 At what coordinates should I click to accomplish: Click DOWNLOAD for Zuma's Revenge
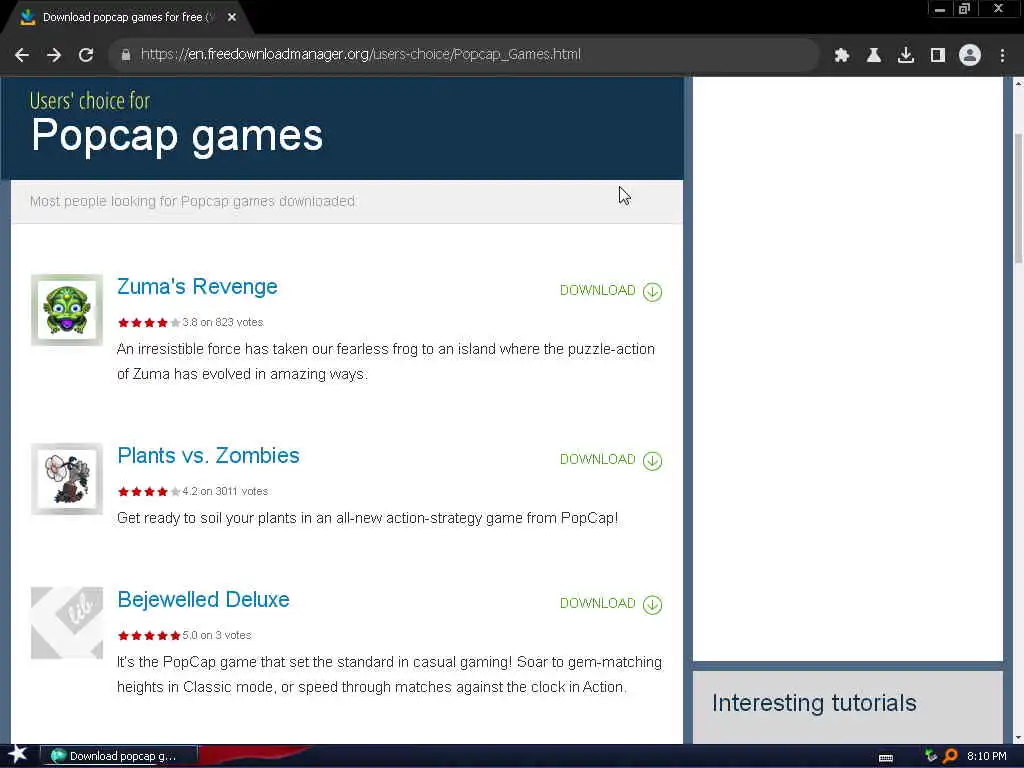point(611,291)
